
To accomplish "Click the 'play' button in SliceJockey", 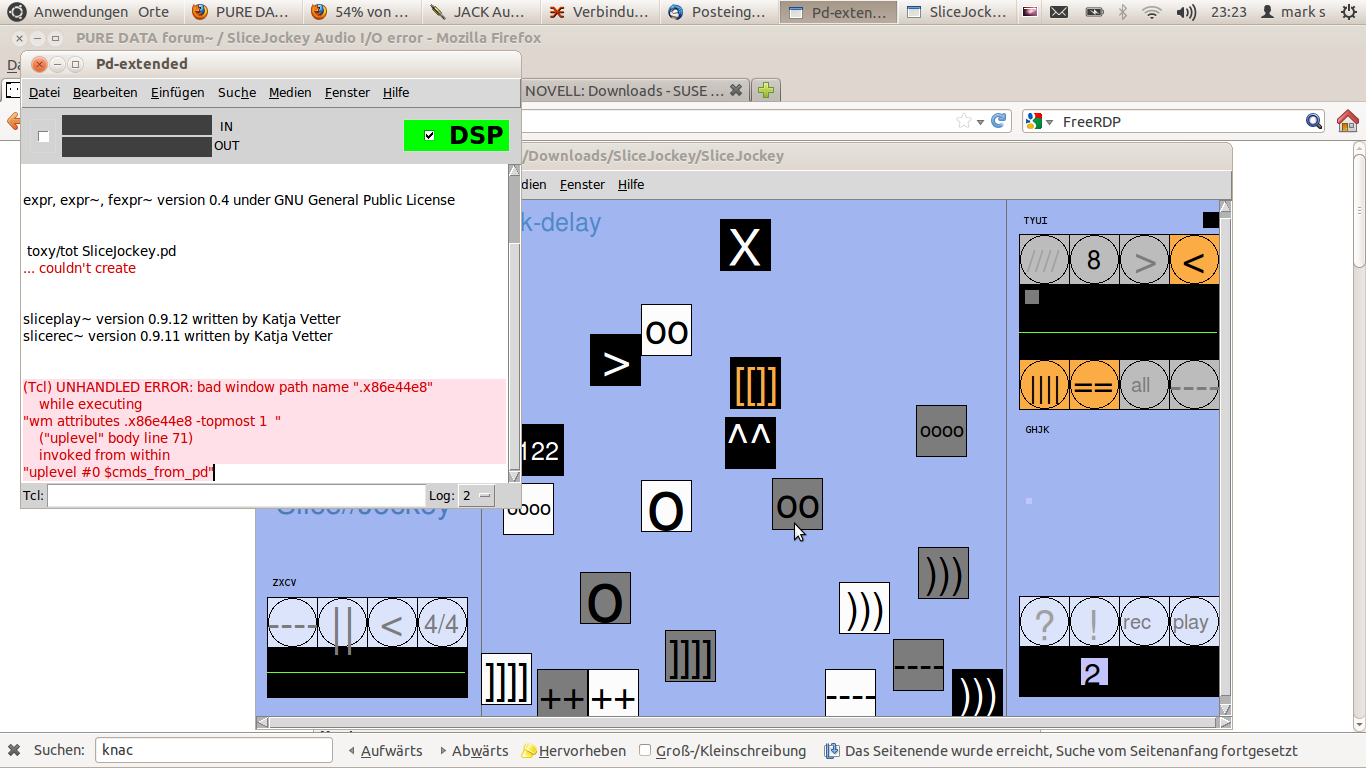I will point(1194,622).
